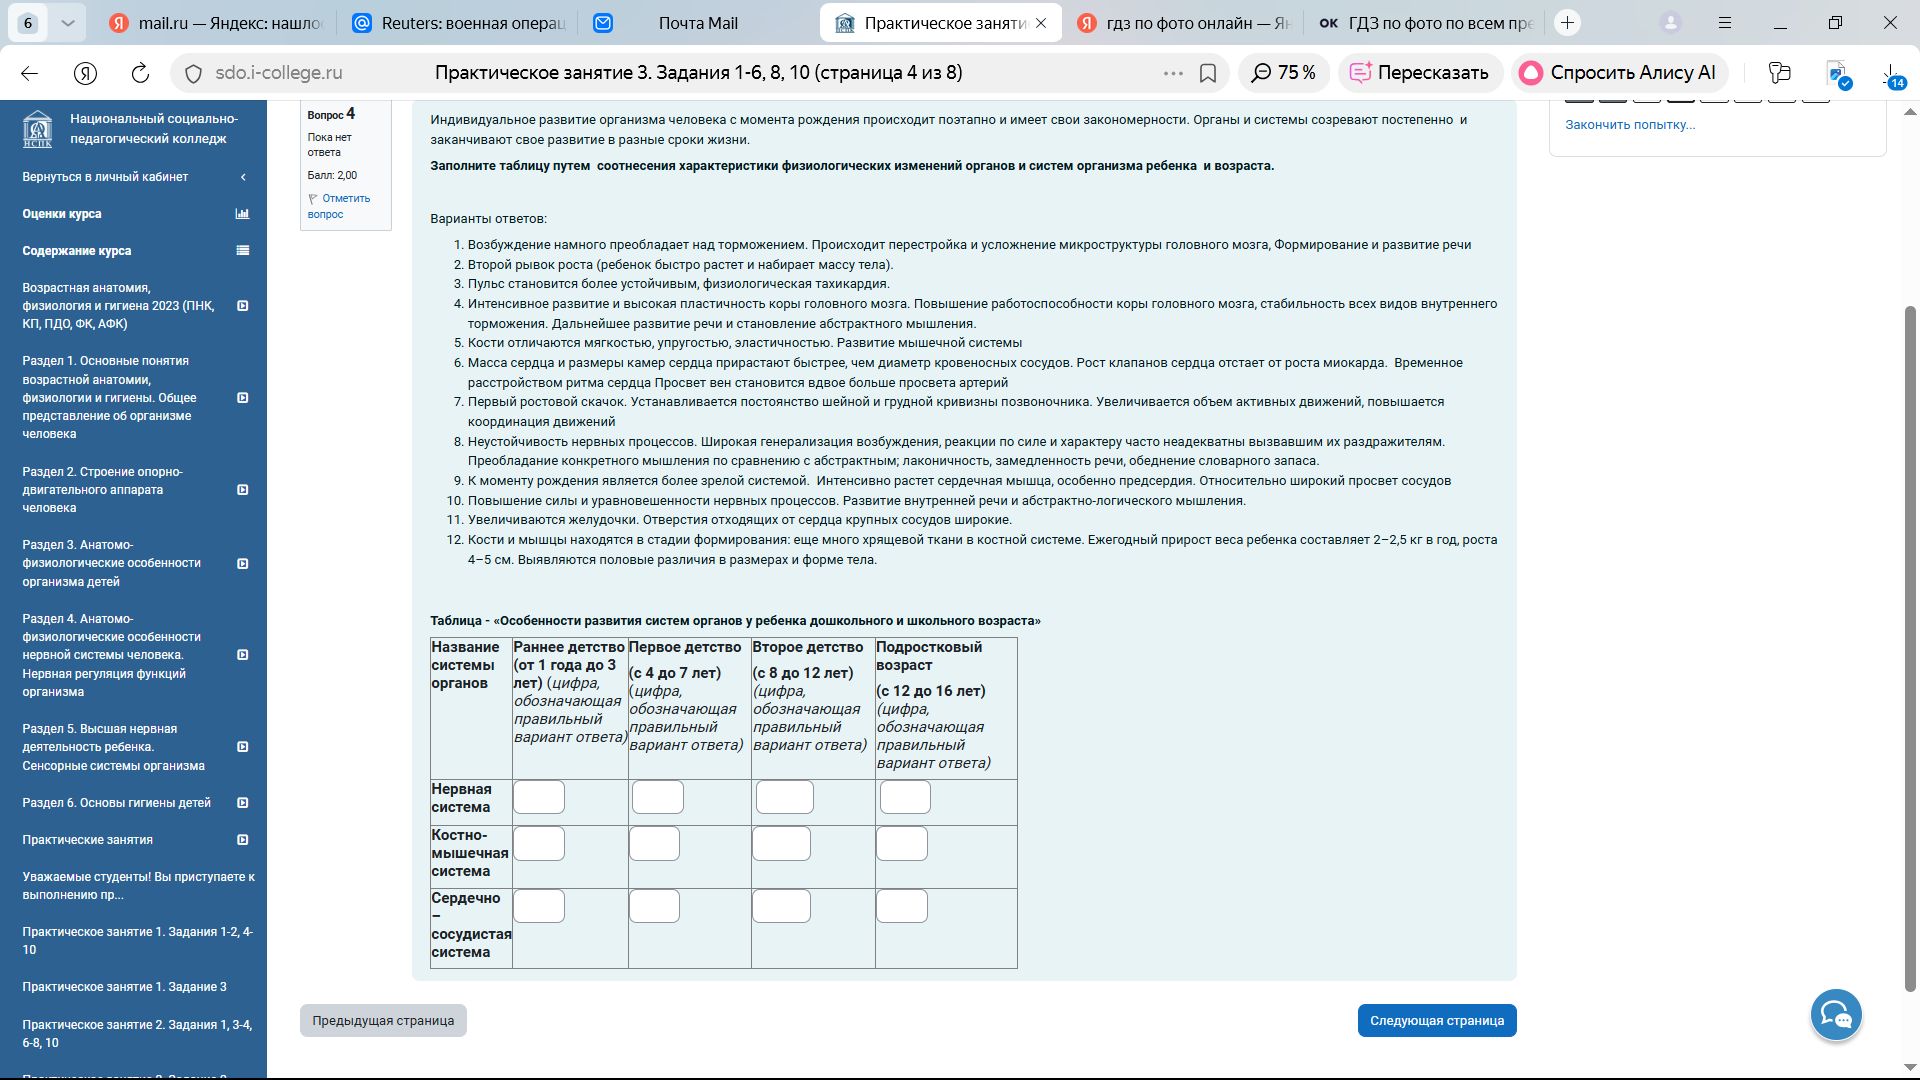This screenshot has width=1920, height=1080.
Task: Click Сердечно-сосудистая система field for Первое детство
Action: (x=654, y=906)
